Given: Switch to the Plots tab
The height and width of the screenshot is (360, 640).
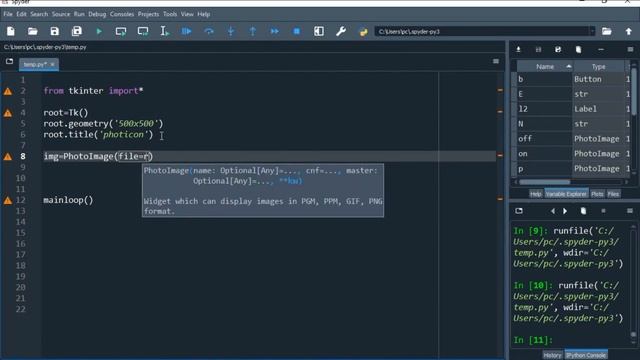Looking at the screenshot, I should click(x=597, y=194).
